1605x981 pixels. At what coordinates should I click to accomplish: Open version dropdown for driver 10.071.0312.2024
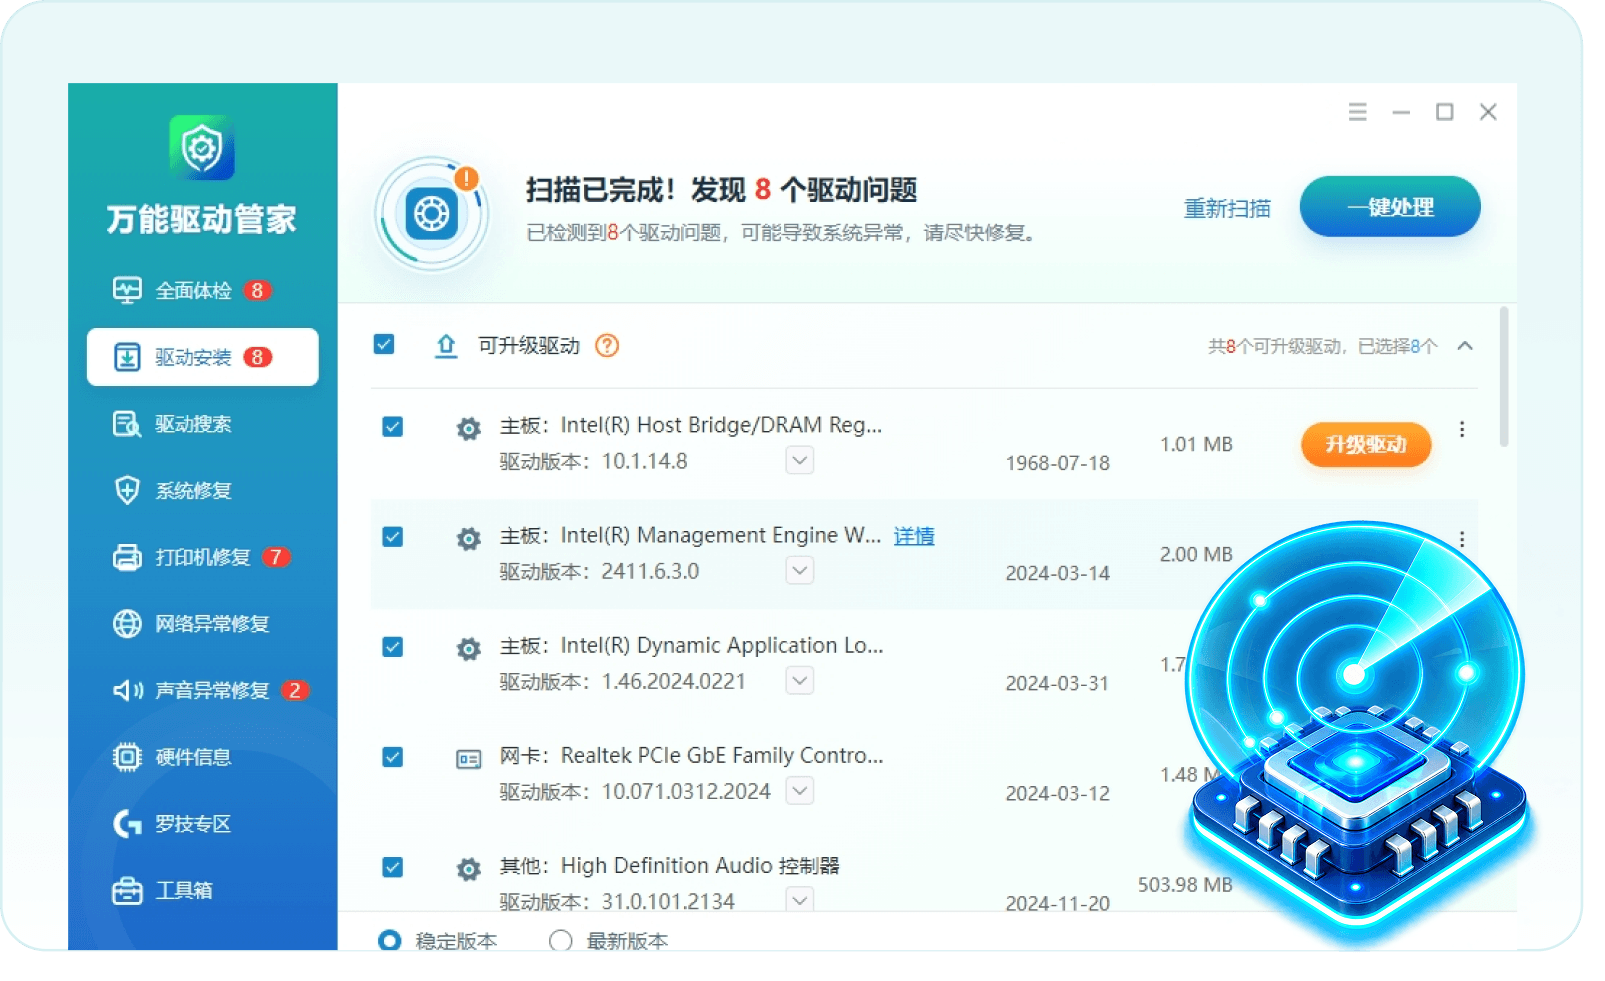[x=800, y=791]
